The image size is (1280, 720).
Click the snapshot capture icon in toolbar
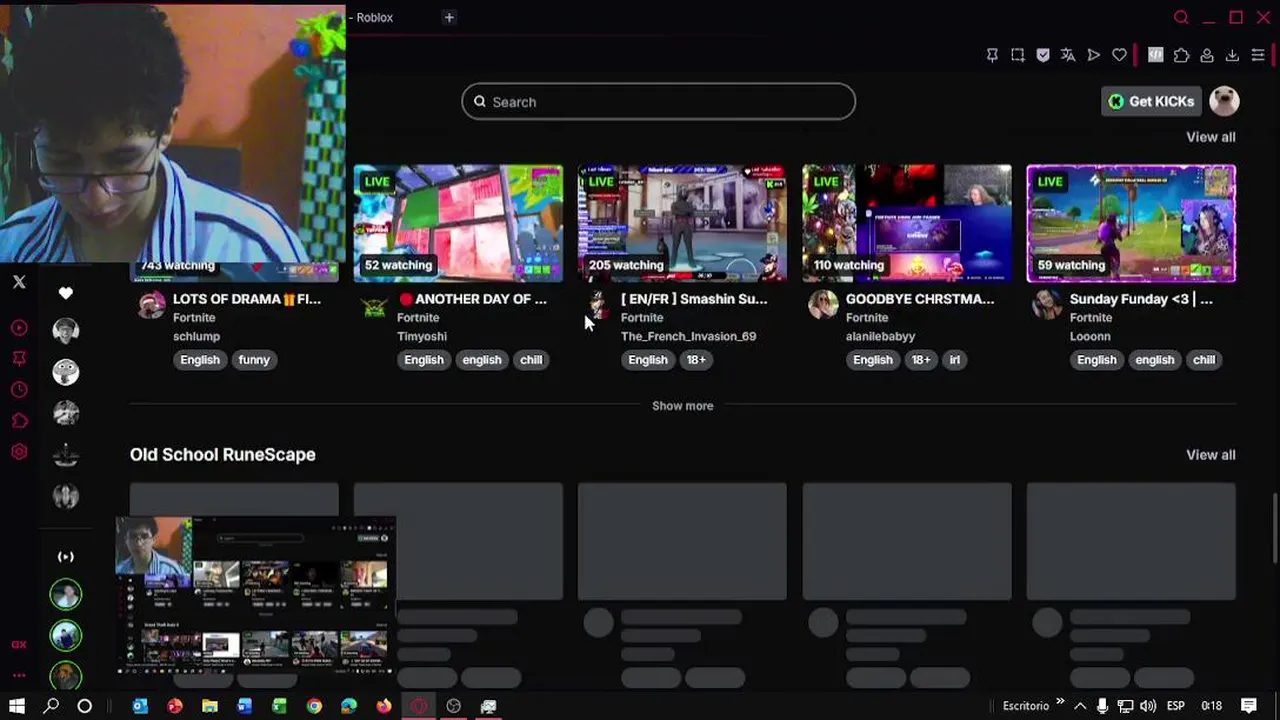(1018, 56)
